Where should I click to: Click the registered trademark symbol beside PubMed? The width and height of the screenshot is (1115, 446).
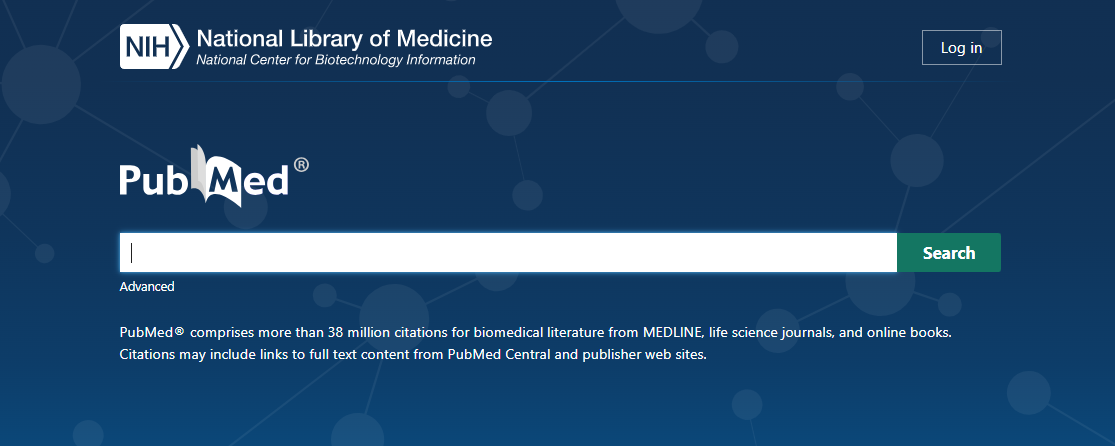pos(301,165)
